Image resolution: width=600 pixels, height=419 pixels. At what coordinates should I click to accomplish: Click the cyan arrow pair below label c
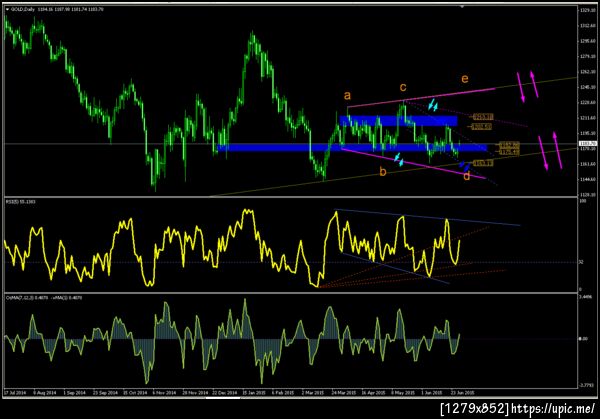(x=433, y=105)
